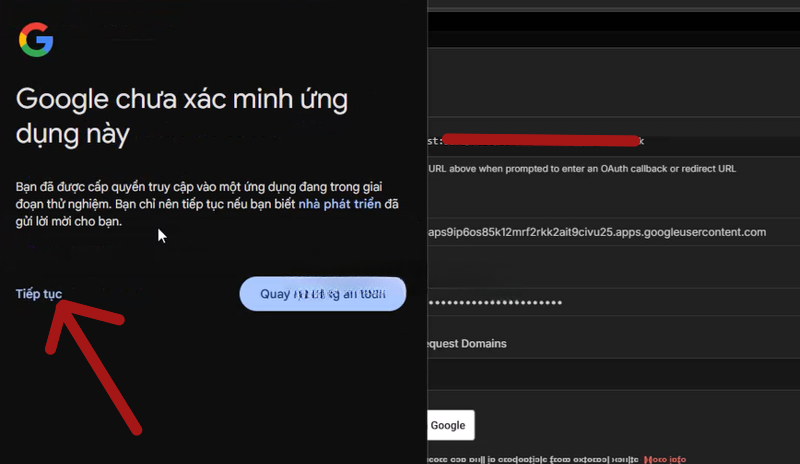The height and width of the screenshot is (464, 800).
Task: Click the 'Tiếp tục' link
Action: coord(39,294)
